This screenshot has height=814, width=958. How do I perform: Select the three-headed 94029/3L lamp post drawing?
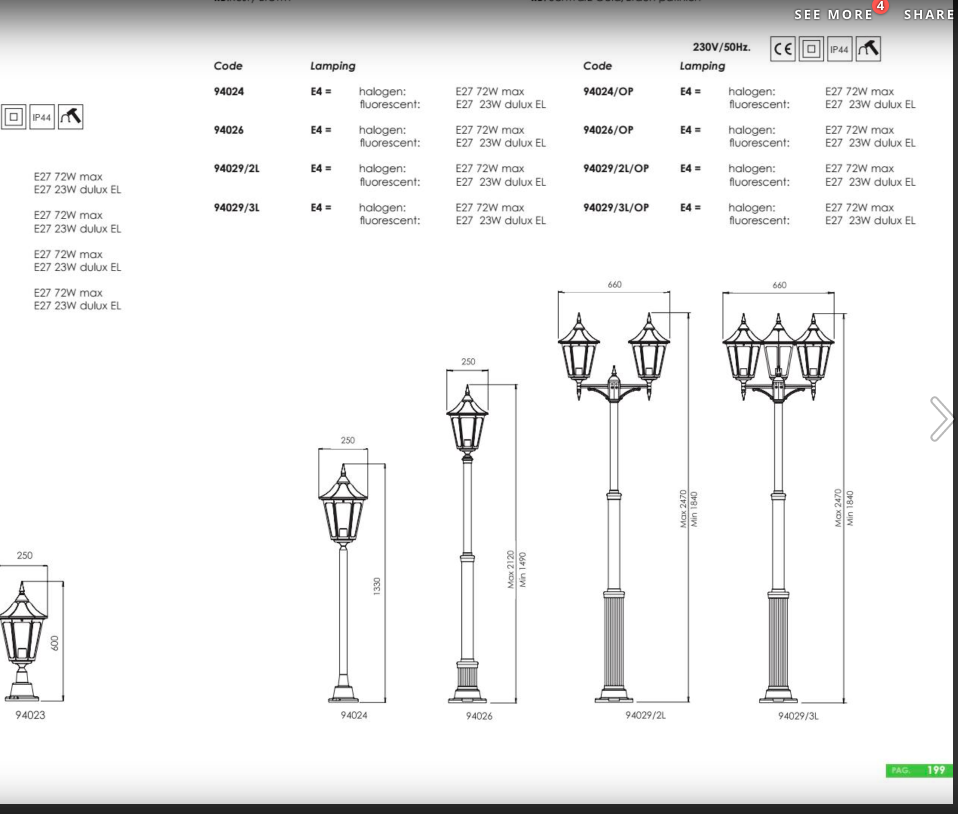click(x=779, y=500)
